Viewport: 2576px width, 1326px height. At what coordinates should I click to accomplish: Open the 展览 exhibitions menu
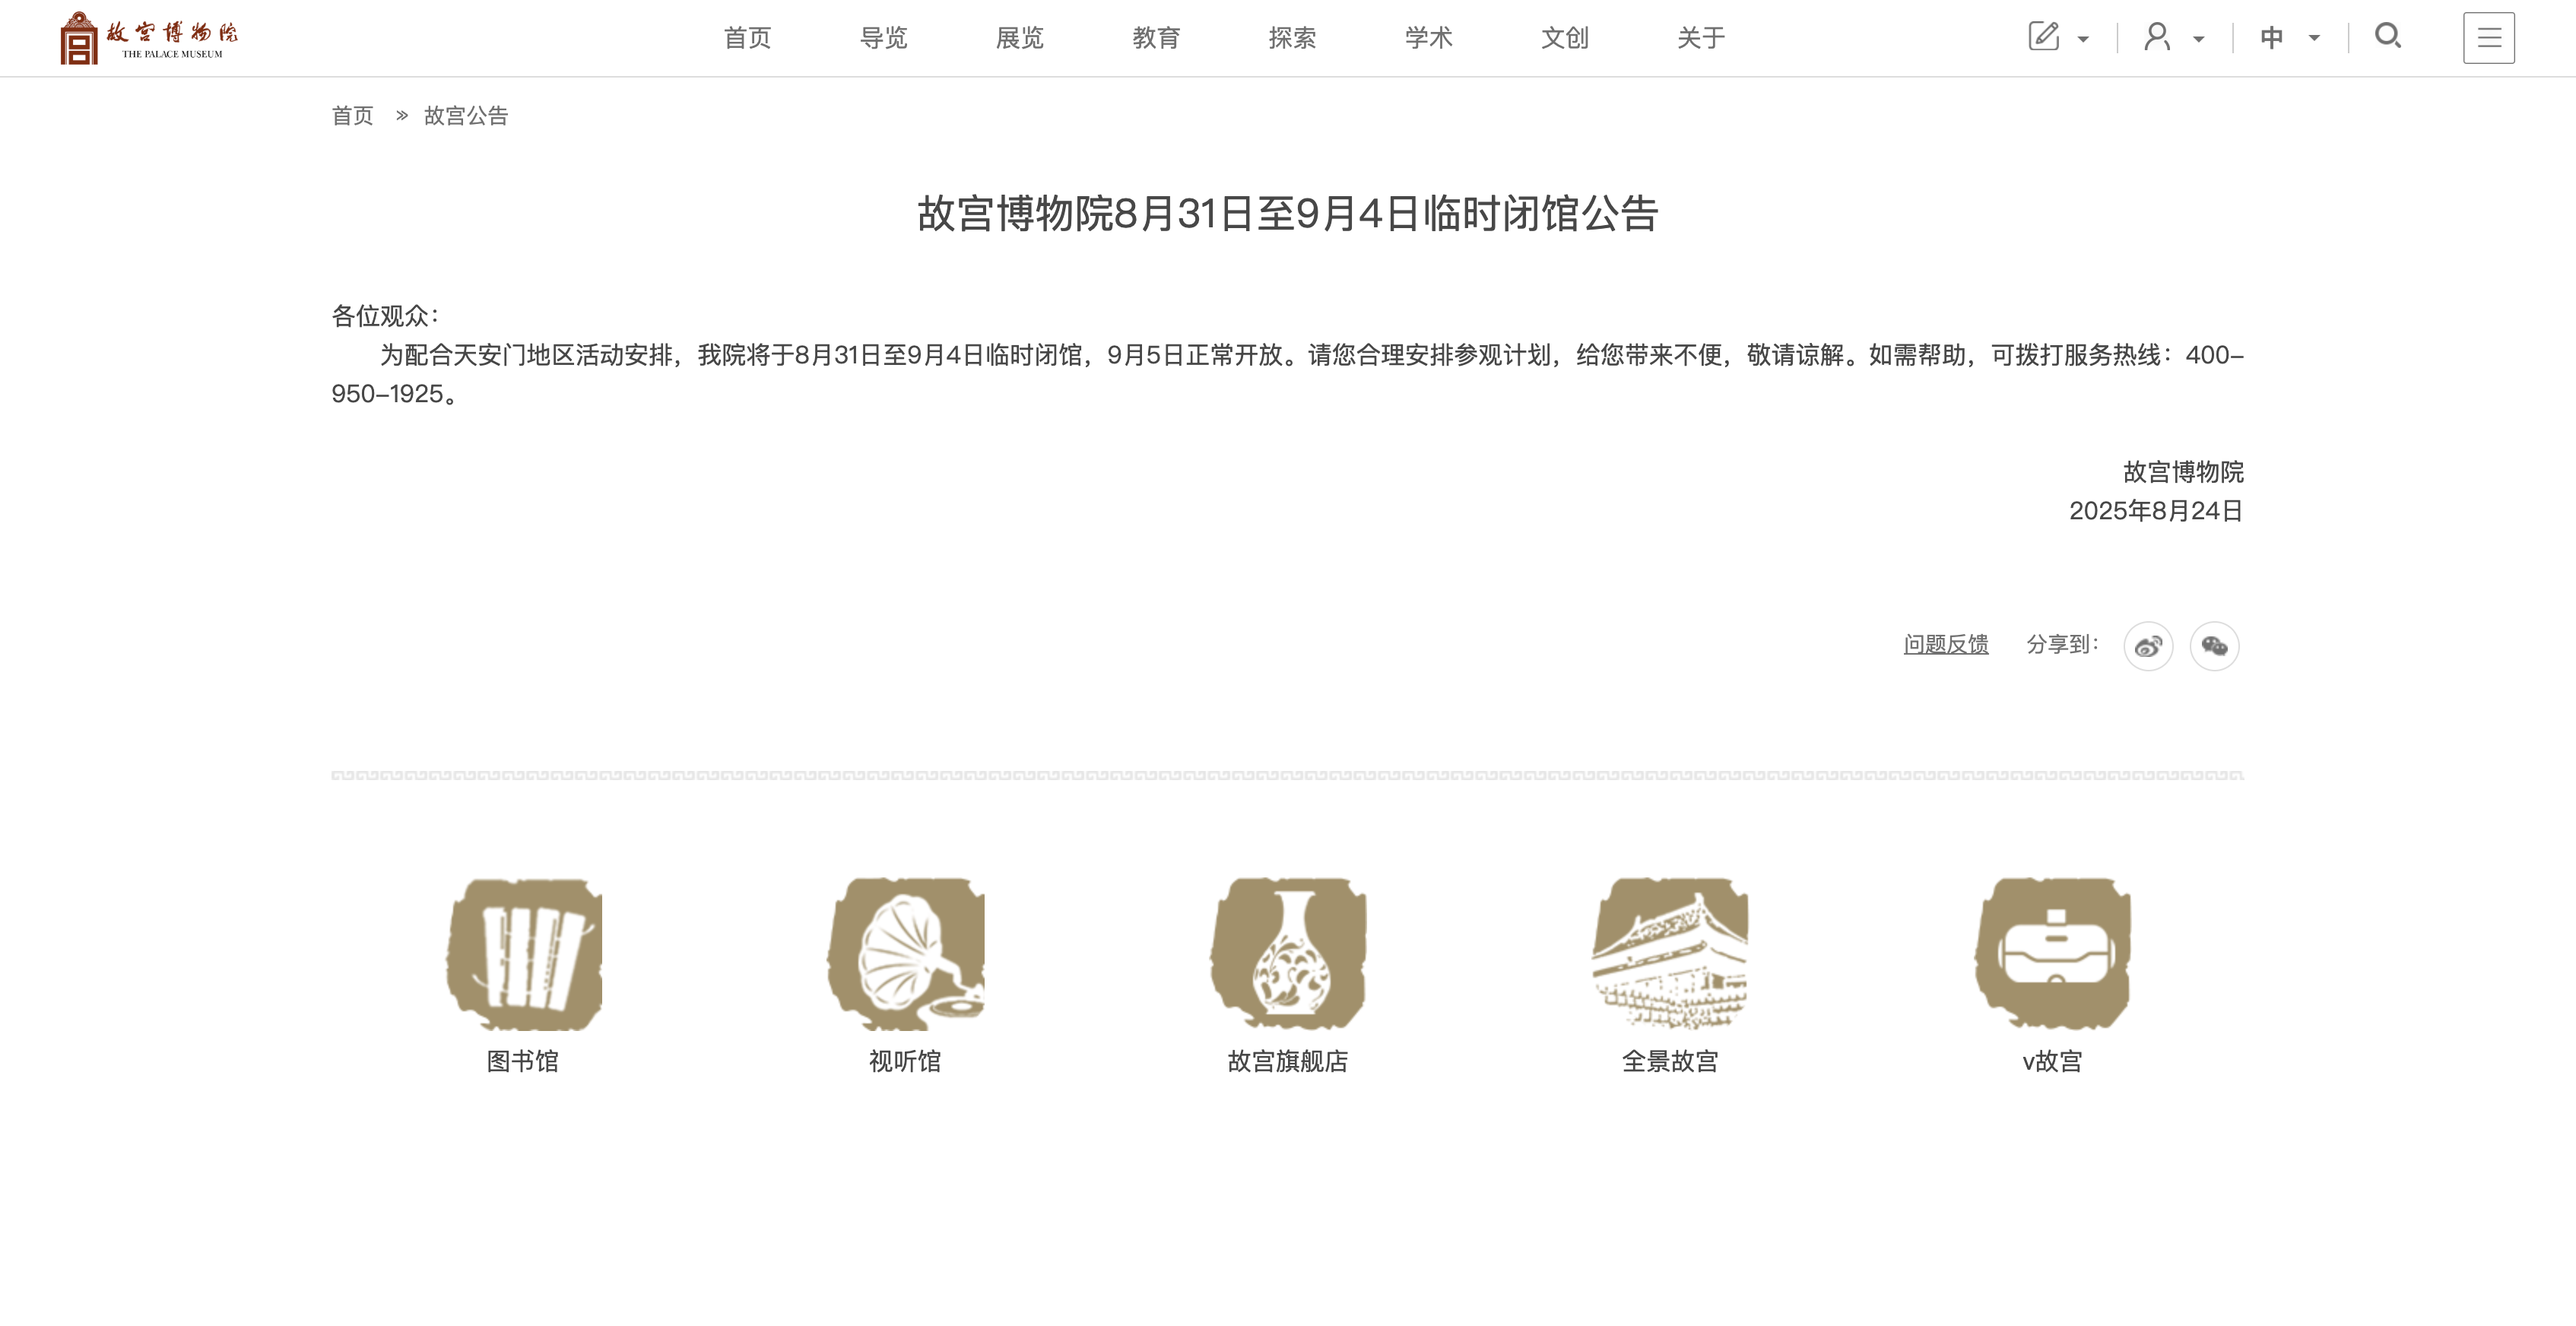click(1019, 38)
